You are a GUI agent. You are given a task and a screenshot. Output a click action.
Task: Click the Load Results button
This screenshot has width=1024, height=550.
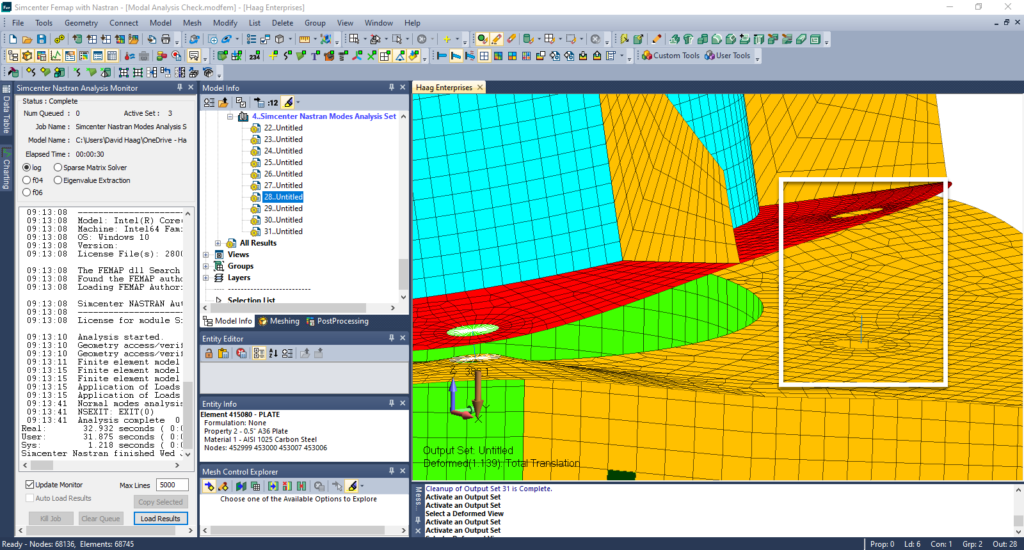(x=160, y=518)
